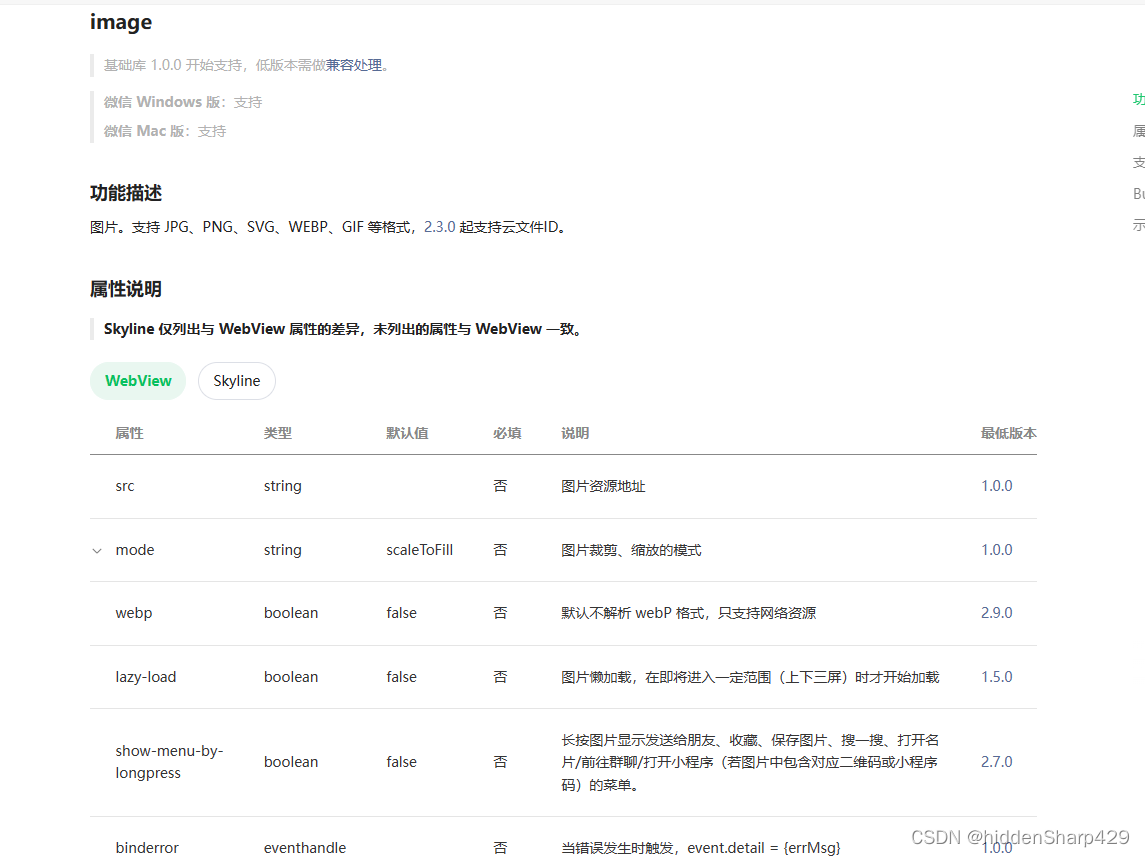Collapse the mode row chevron
Screen dimensions: 1145x857
[x=96, y=550]
